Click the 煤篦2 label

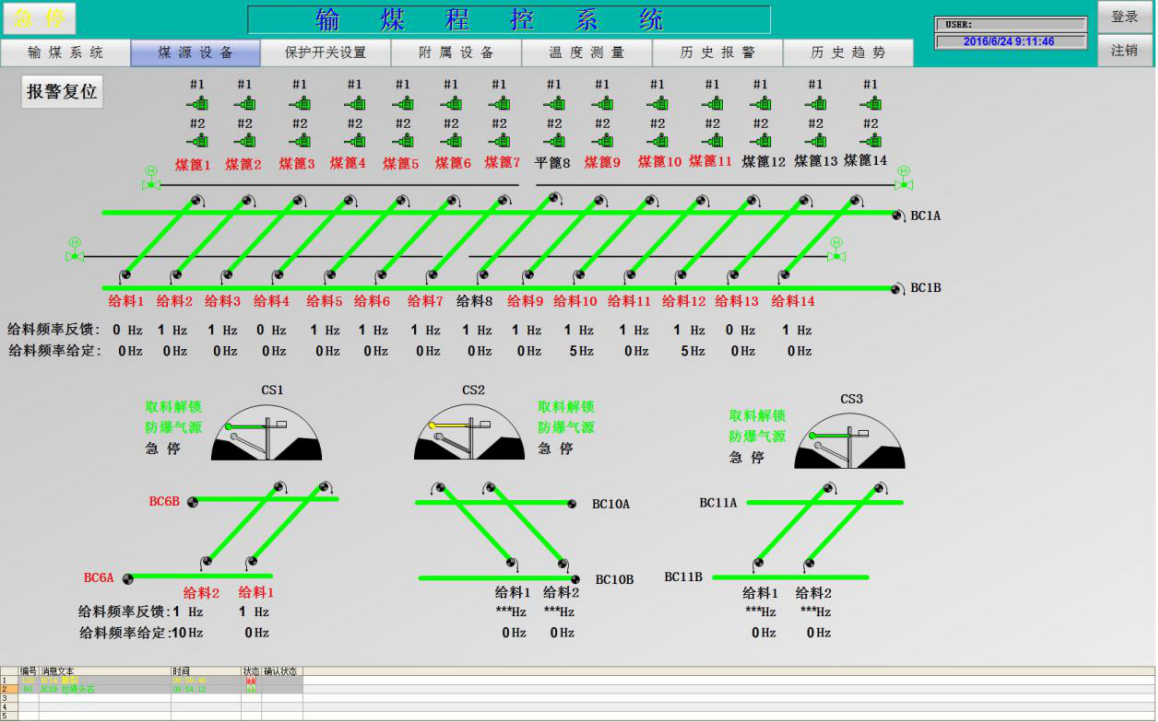tap(244, 164)
